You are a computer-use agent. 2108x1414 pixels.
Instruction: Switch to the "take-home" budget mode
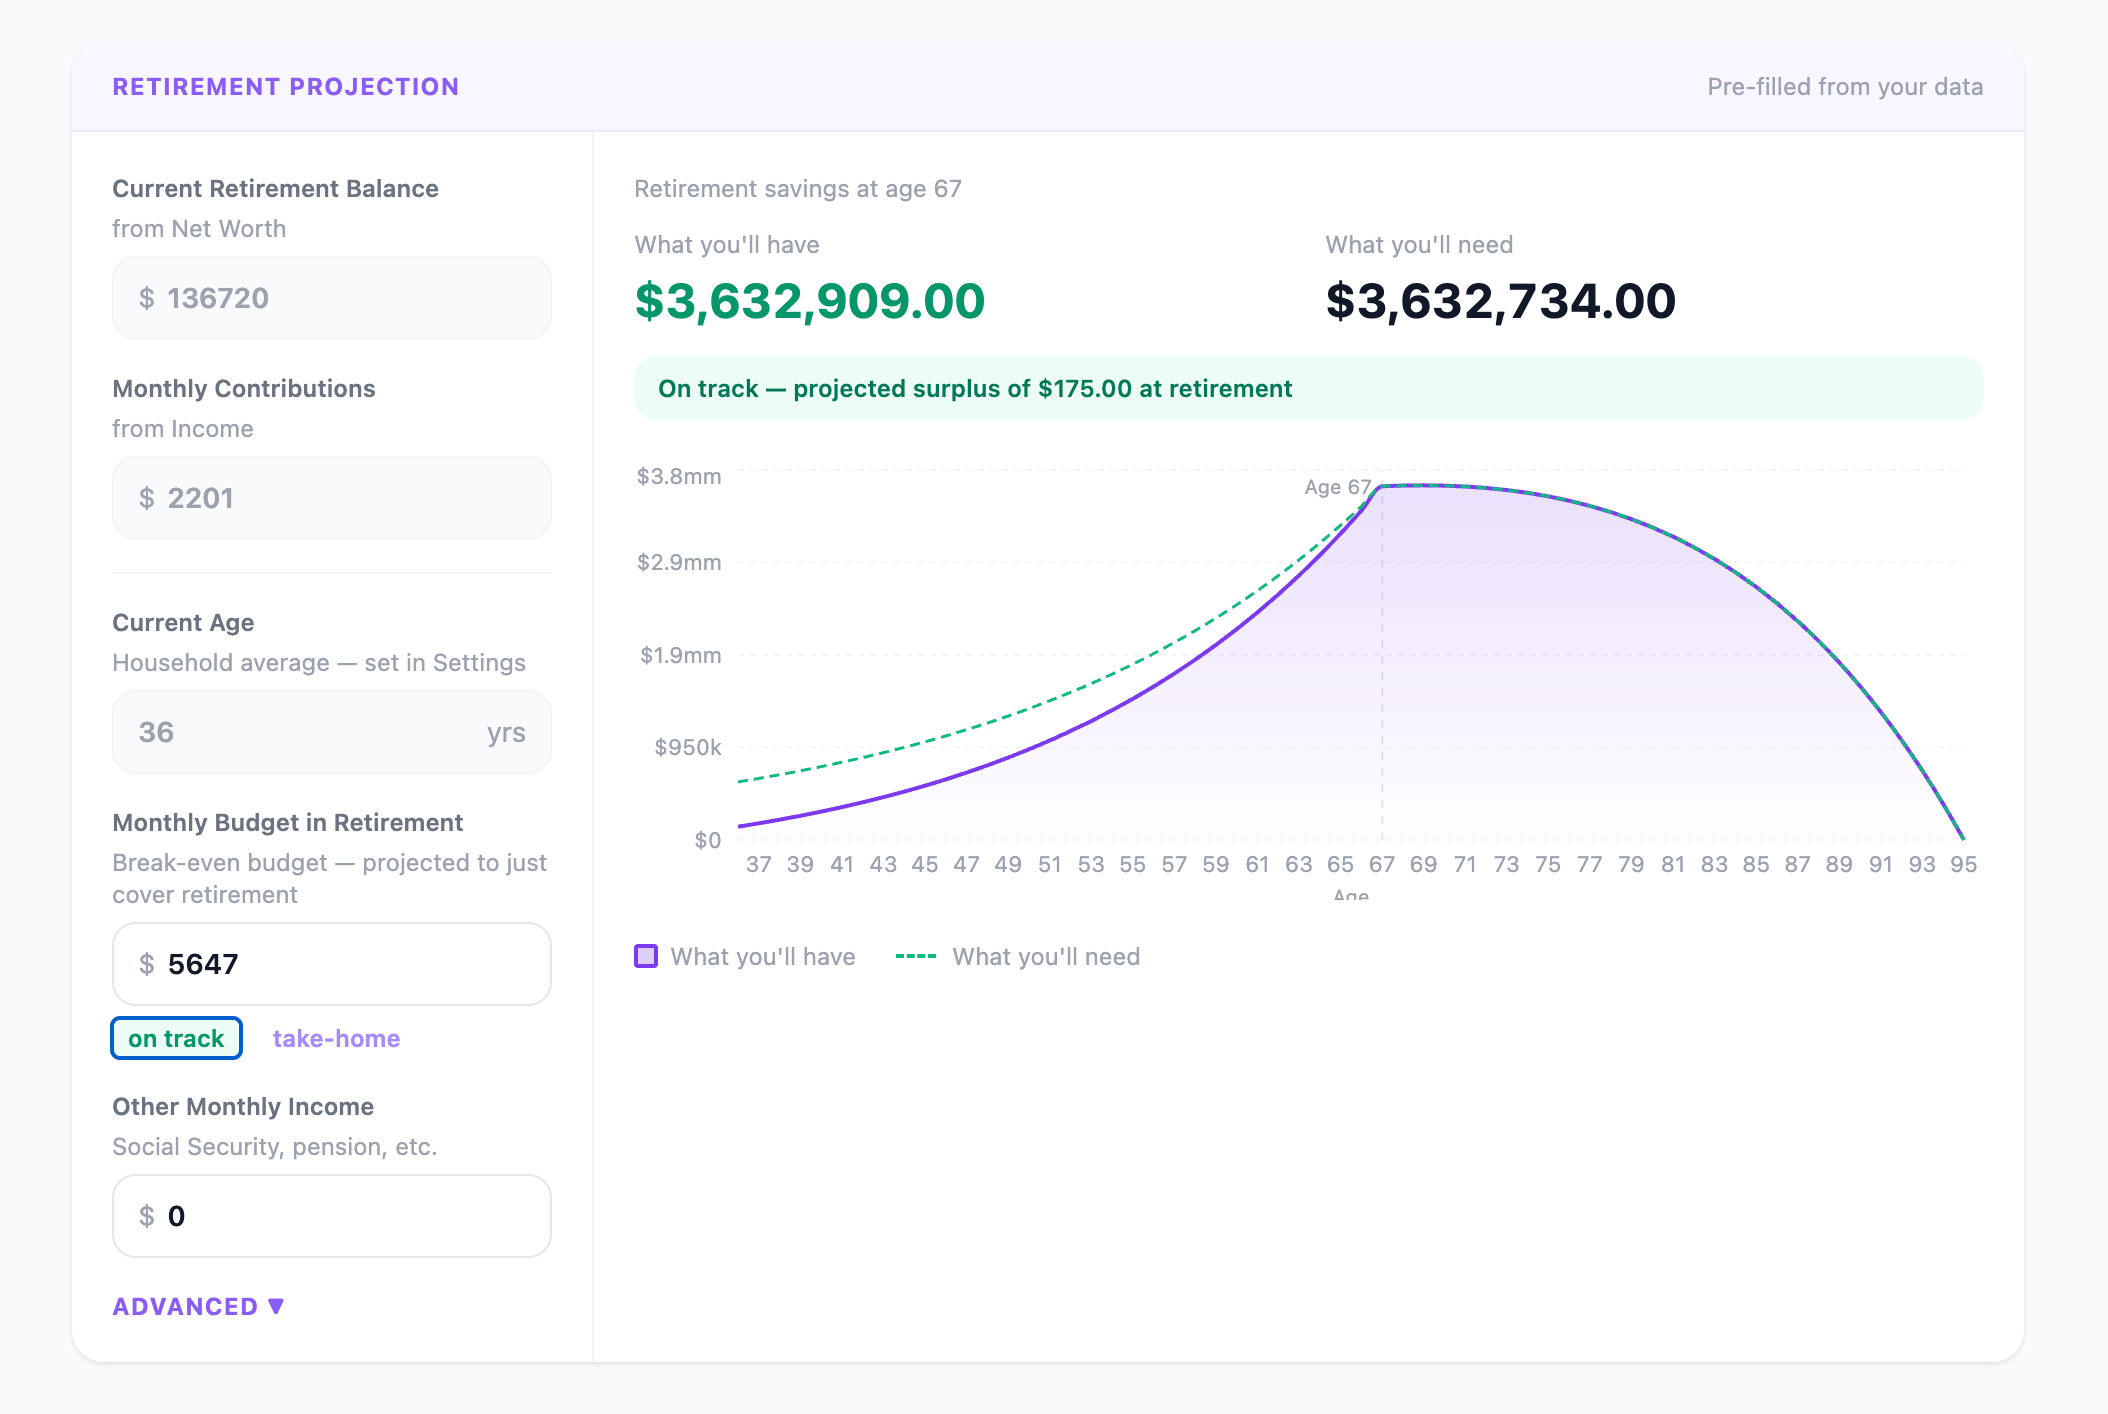[336, 1038]
